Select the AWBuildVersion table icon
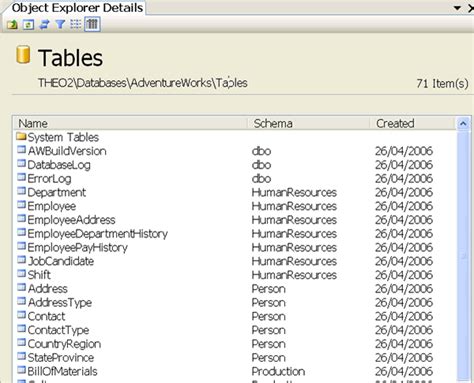Screen dimensions: 474x383 21,150
